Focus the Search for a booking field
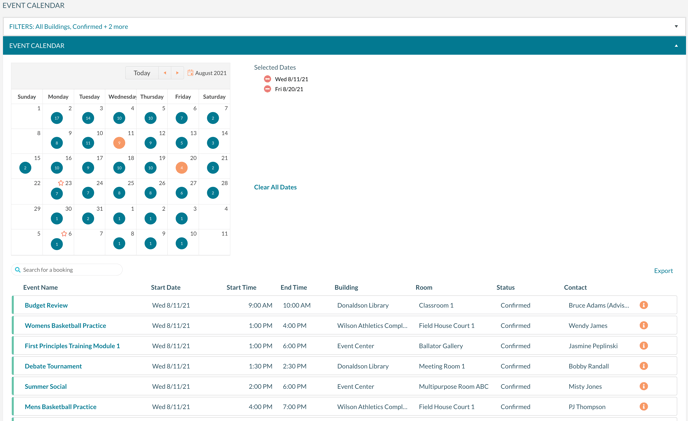The image size is (688, 421). pos(70,270)
